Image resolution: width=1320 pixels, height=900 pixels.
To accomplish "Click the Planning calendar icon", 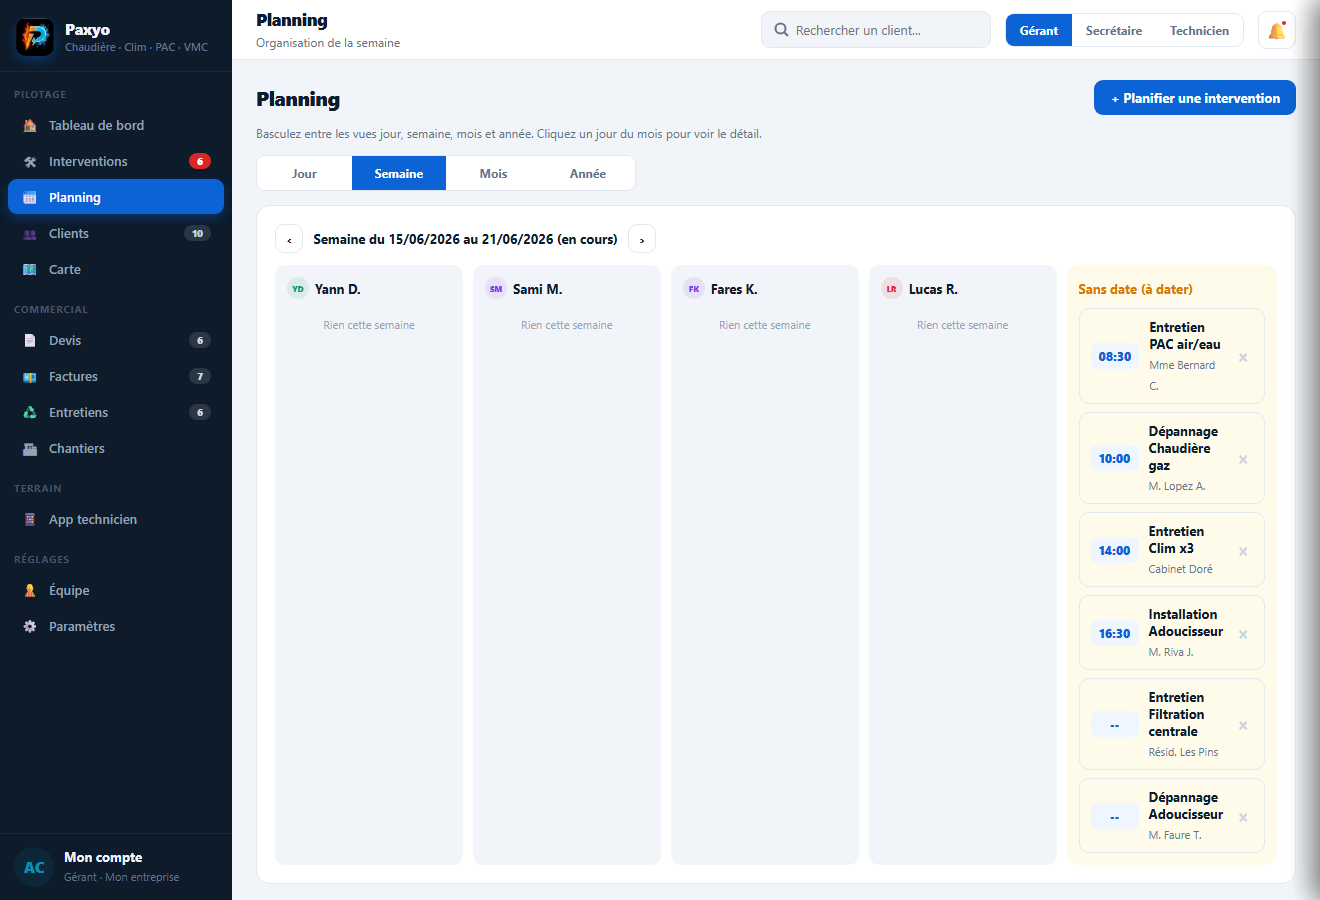I will (30, 197).
